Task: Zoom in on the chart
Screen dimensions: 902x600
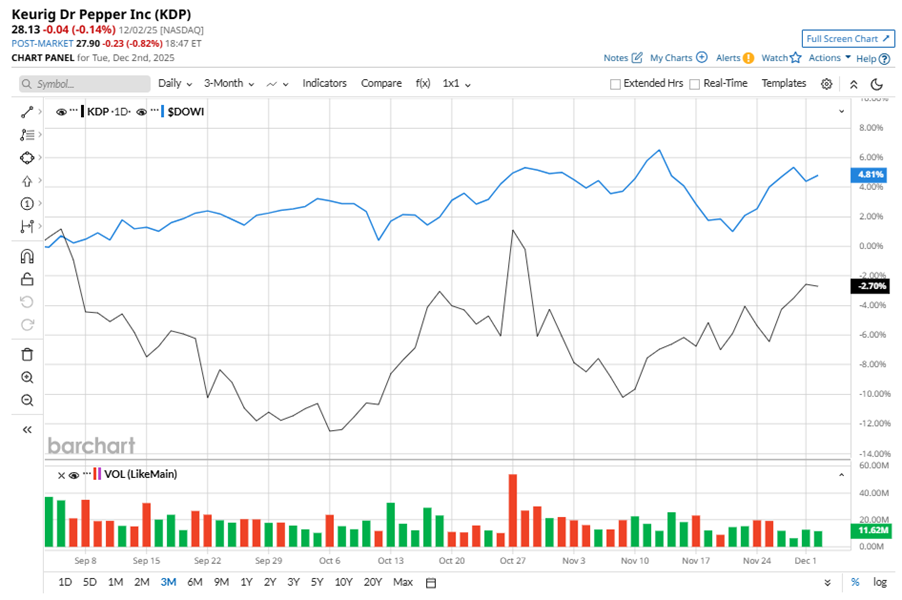Action: 27,377
